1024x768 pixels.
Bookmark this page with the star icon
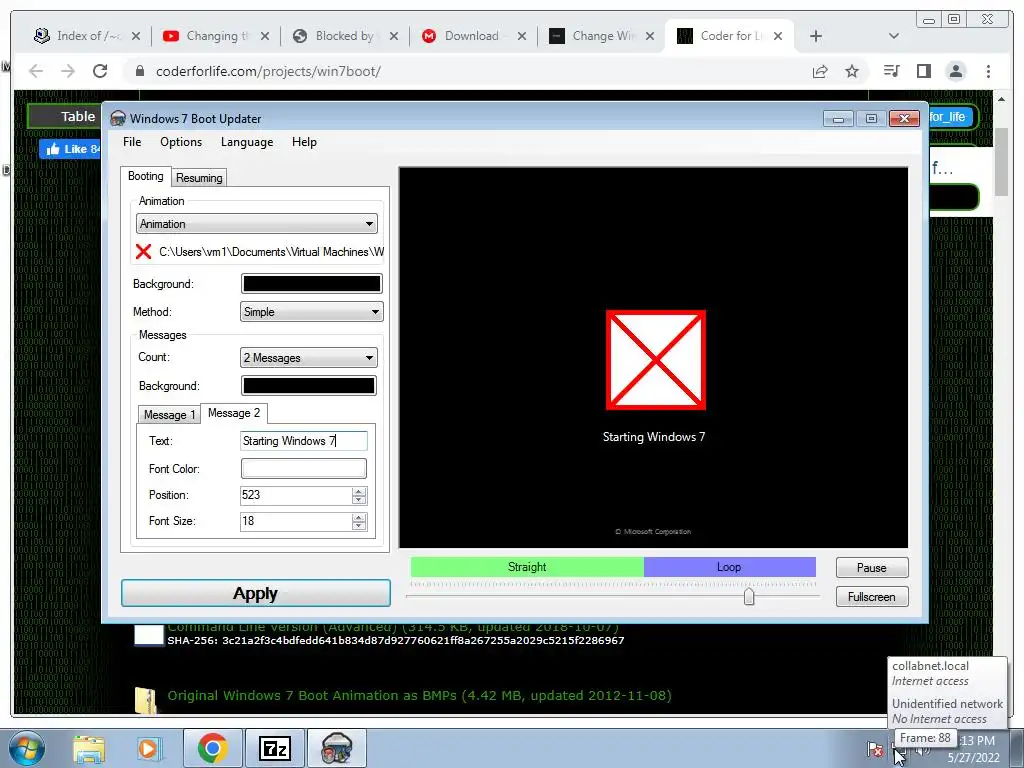pyautogui.click(x=852, y=71)
